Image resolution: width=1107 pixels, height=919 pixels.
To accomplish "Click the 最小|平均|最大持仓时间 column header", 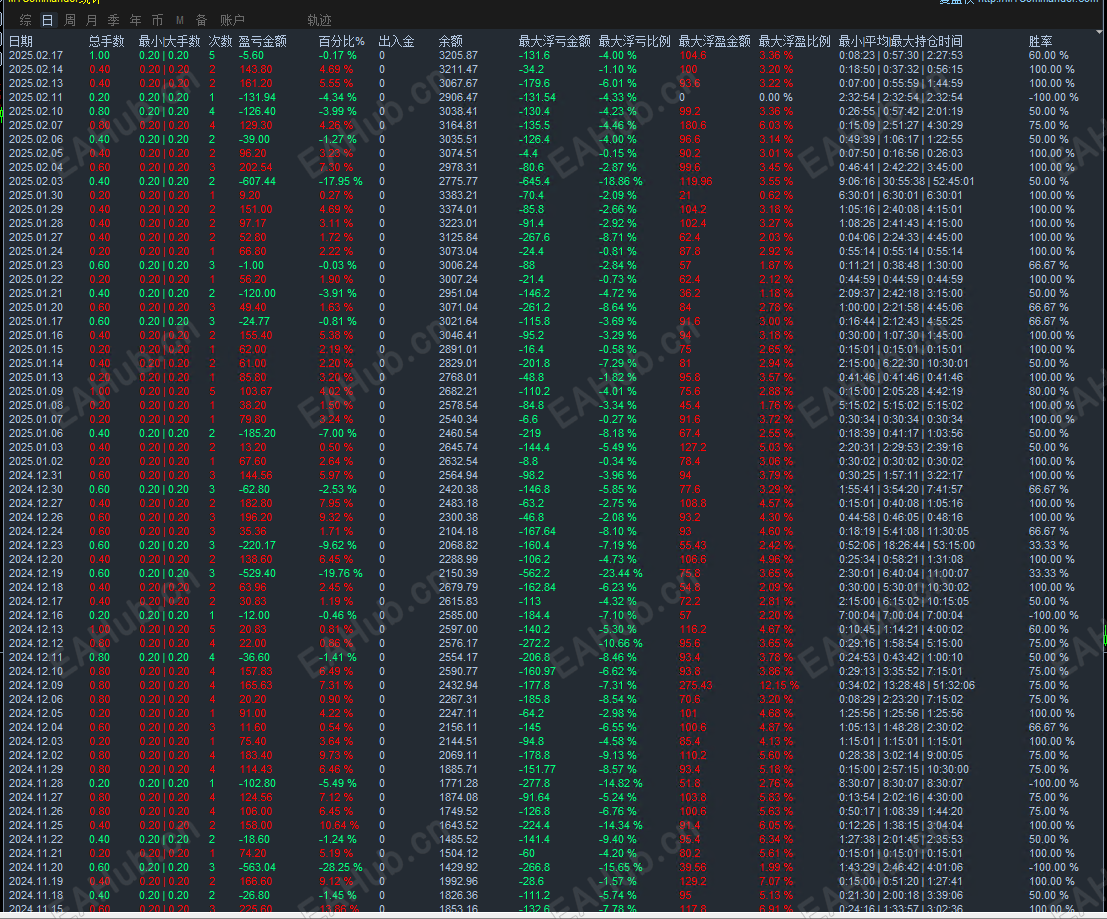I will click(900, 41).
